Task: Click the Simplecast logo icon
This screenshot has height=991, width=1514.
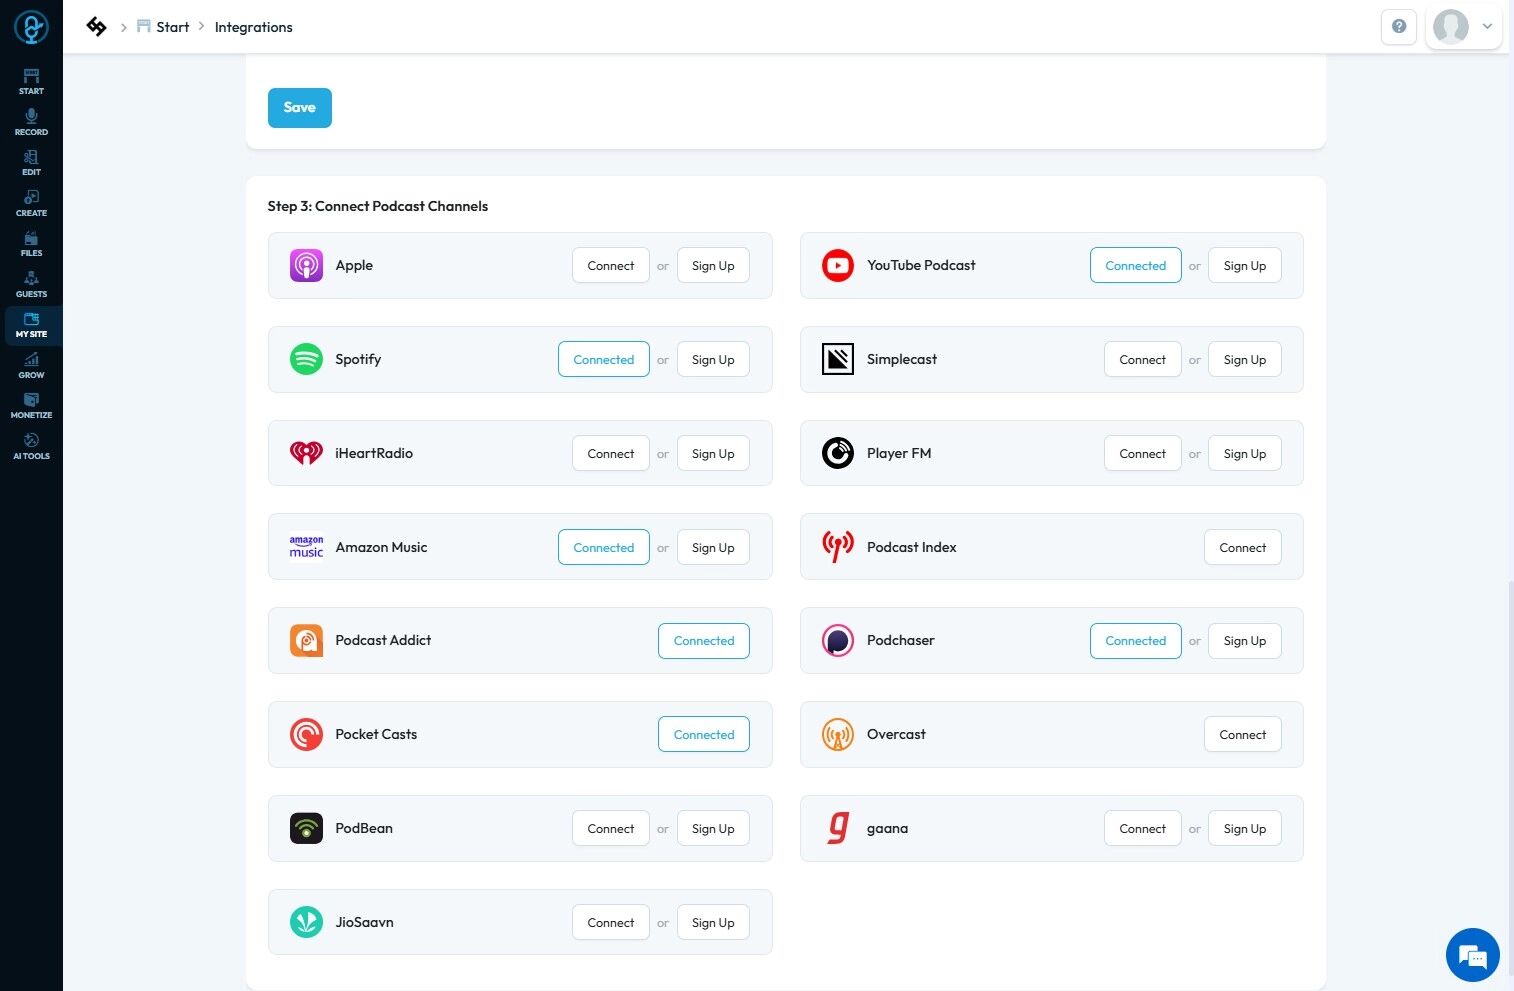Action: click(838, 359)
